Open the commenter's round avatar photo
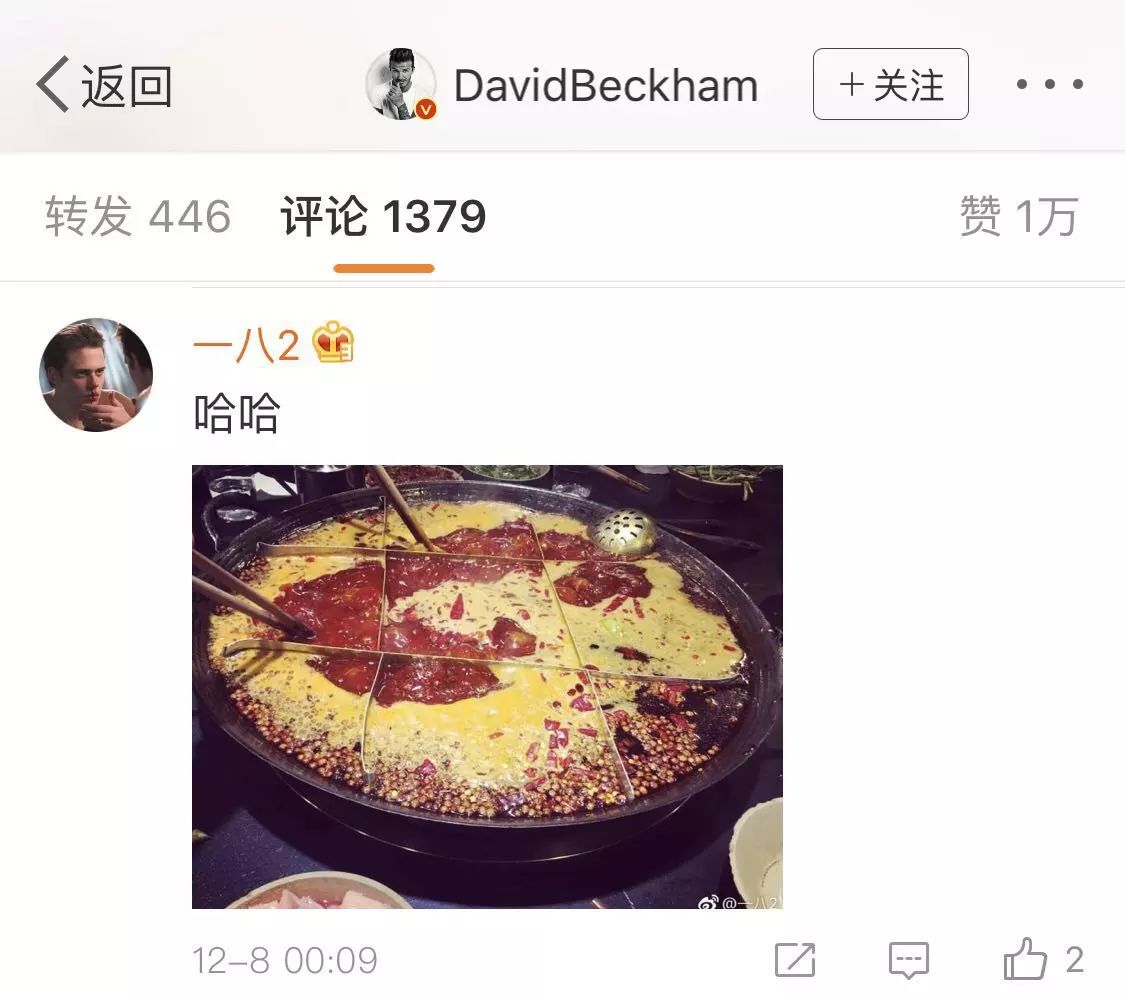 click(96, 375)
